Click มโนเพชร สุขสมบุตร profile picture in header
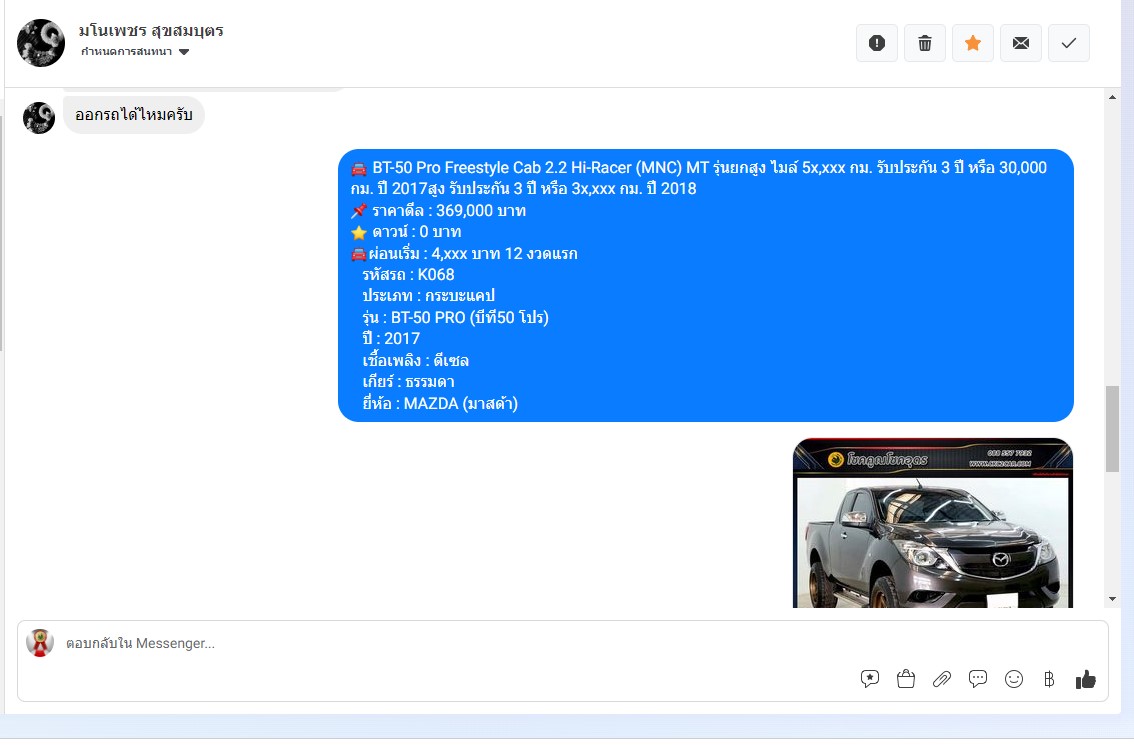The image size is (1134, 745). point(41,43)
